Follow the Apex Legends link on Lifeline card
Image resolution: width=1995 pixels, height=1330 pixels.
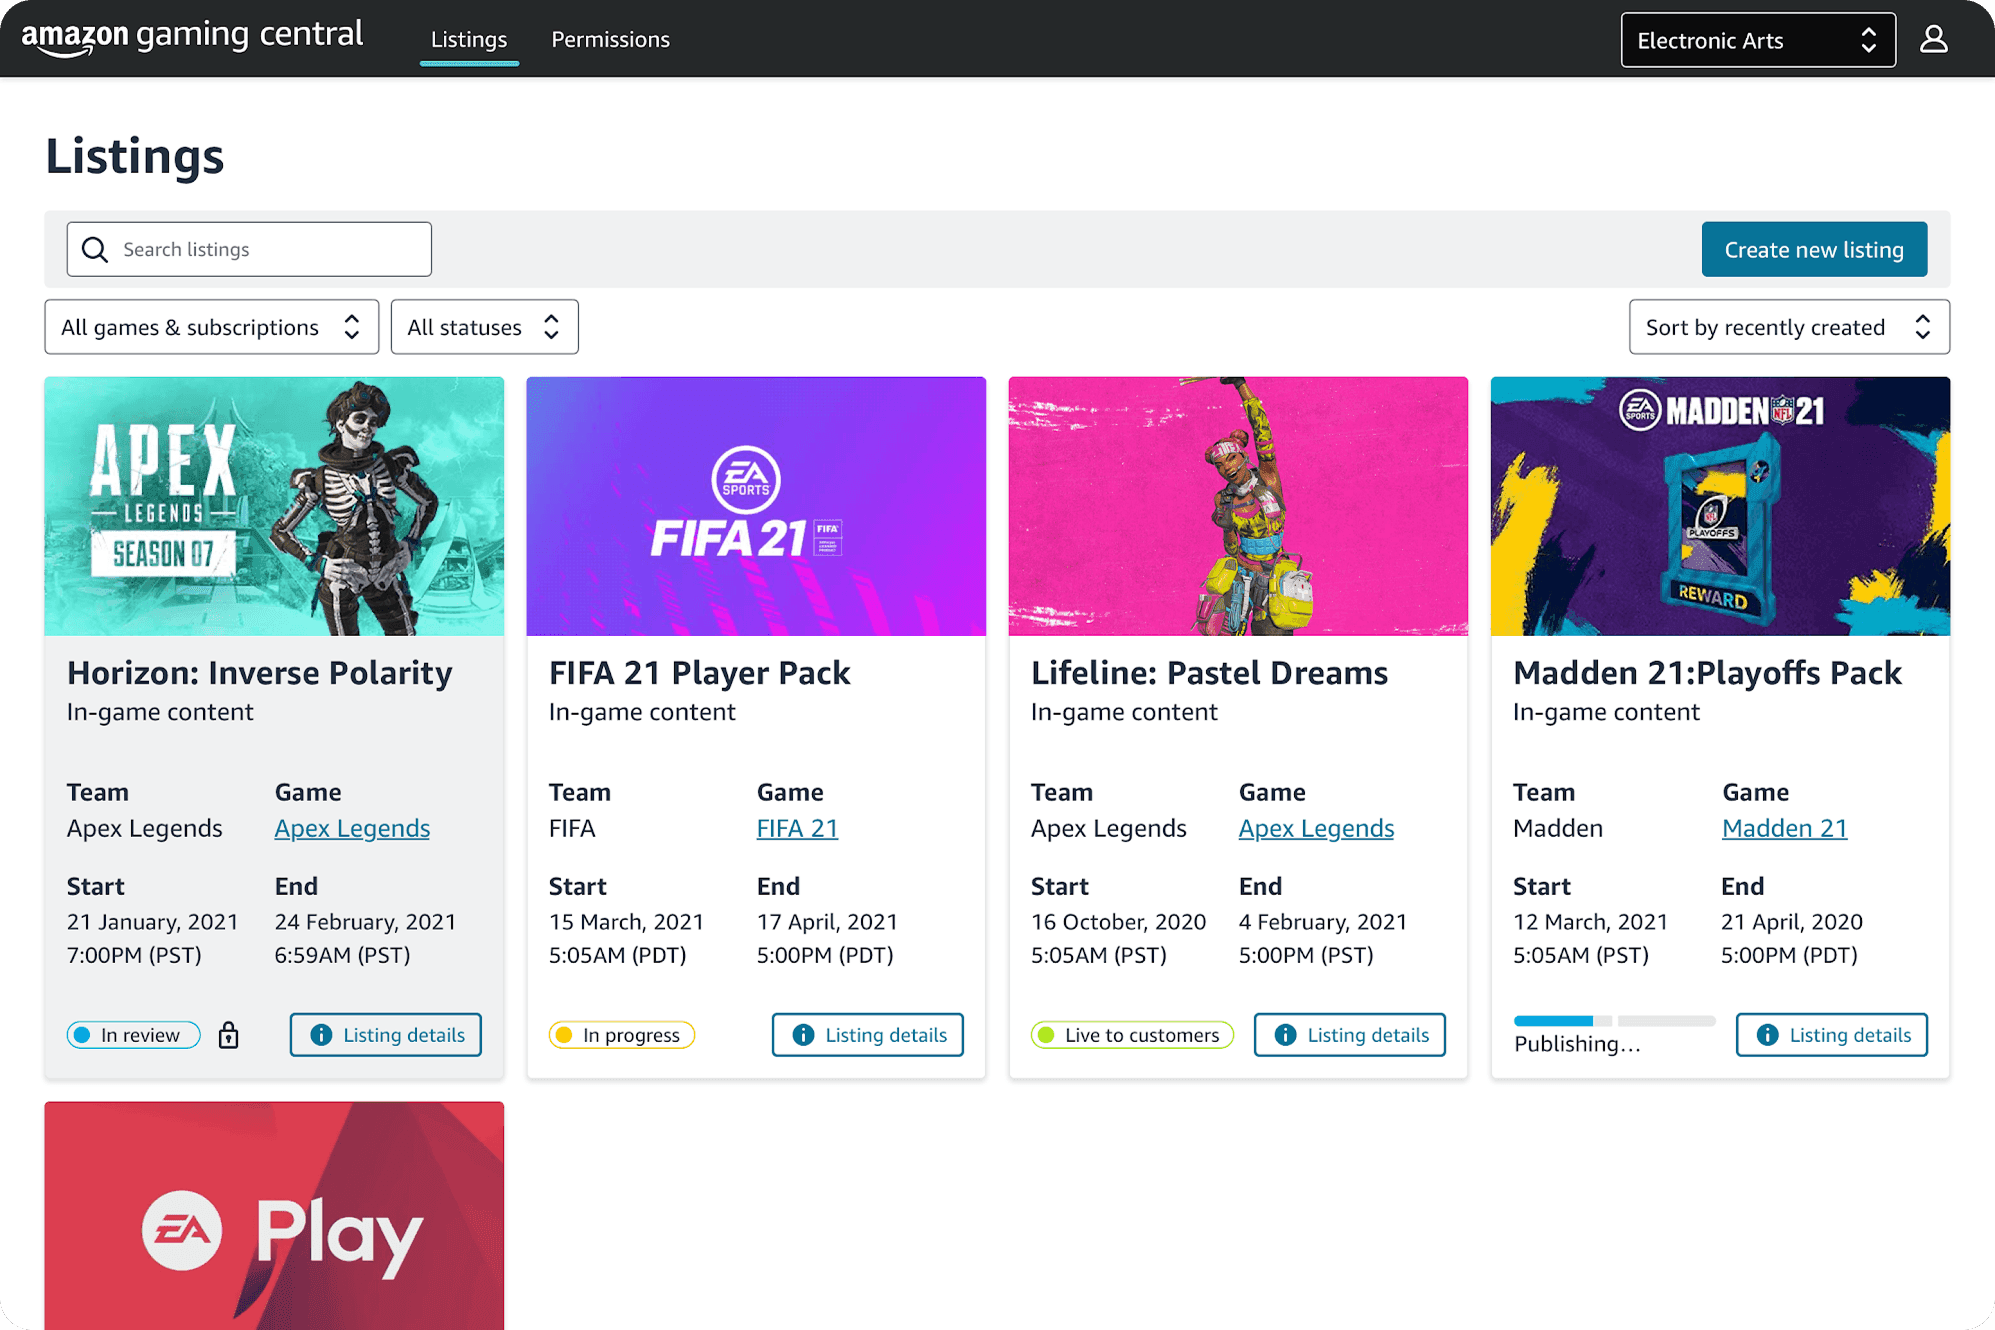click(x=1316, y=828)
